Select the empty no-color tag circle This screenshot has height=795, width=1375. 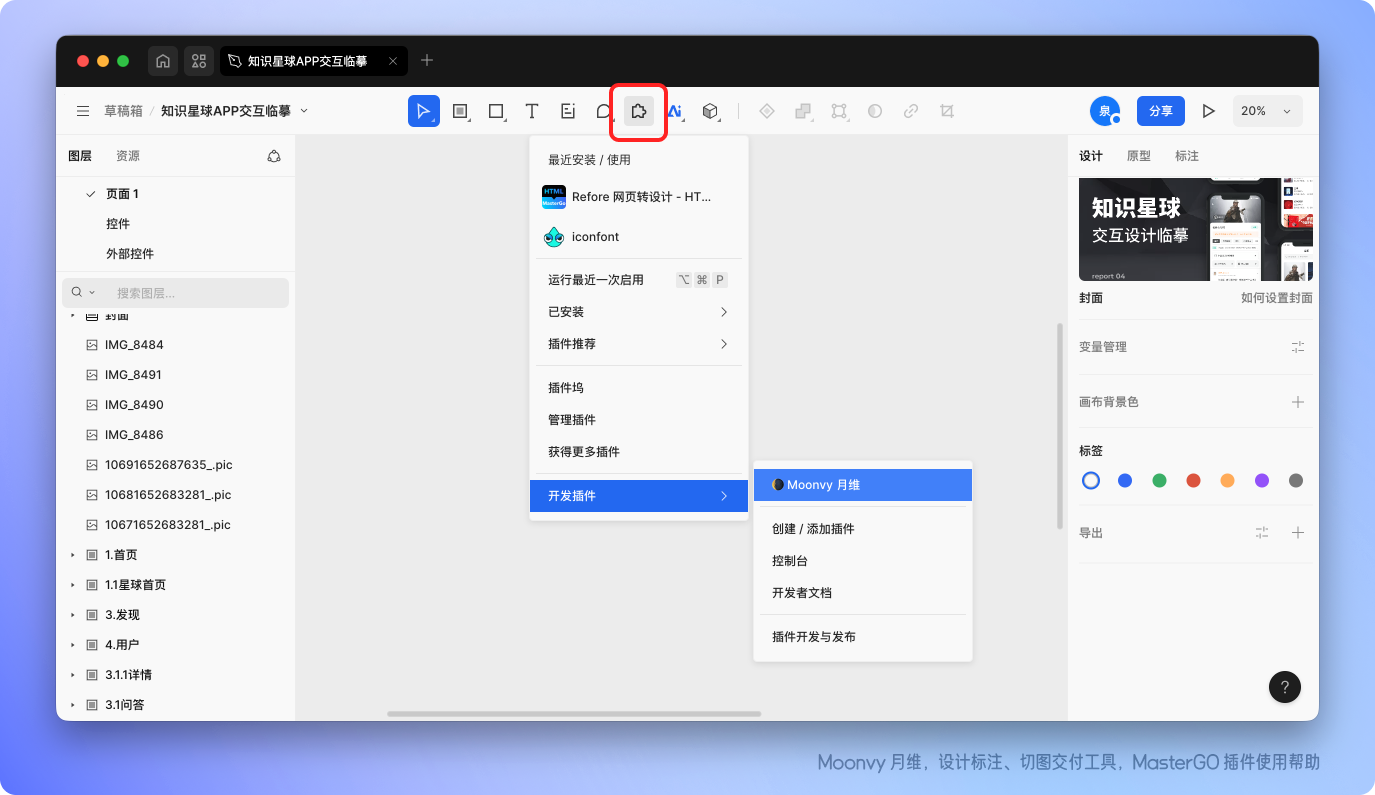[x=1091, y=481]
